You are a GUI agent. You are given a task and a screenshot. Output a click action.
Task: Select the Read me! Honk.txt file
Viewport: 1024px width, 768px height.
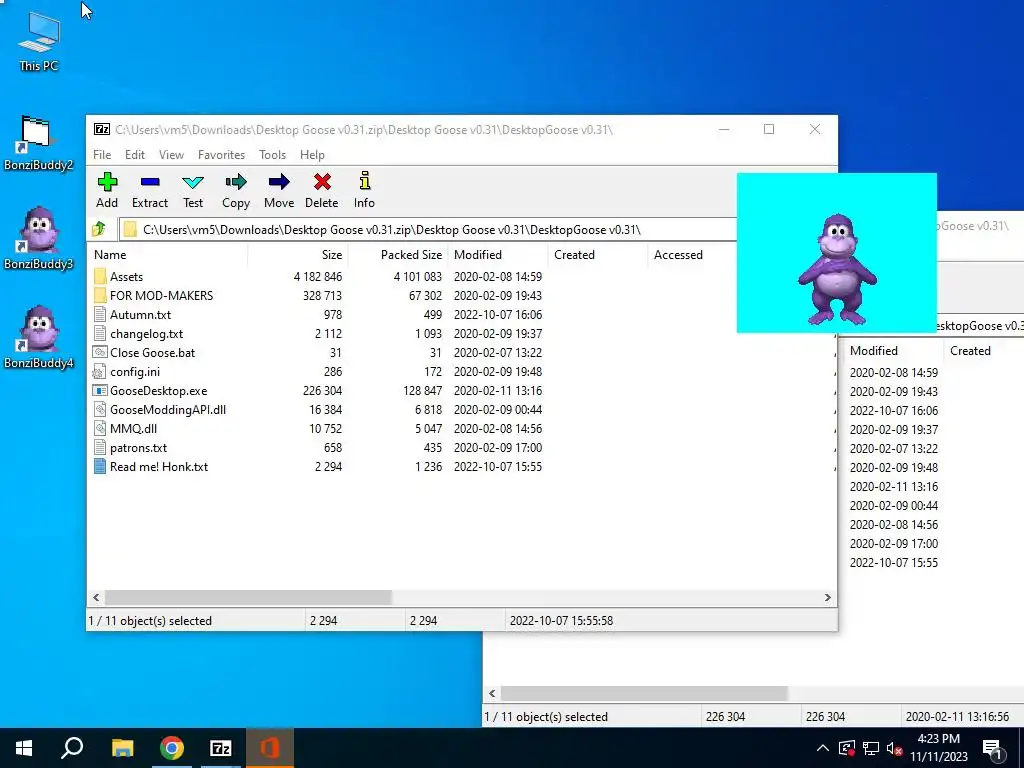pyautogui.click(x=159, y=466)
